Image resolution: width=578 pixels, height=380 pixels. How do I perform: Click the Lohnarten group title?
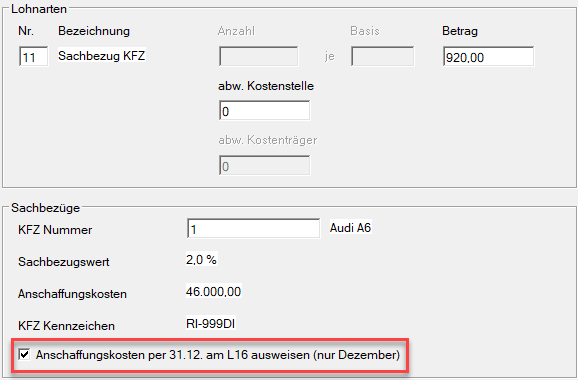(39, 9)
